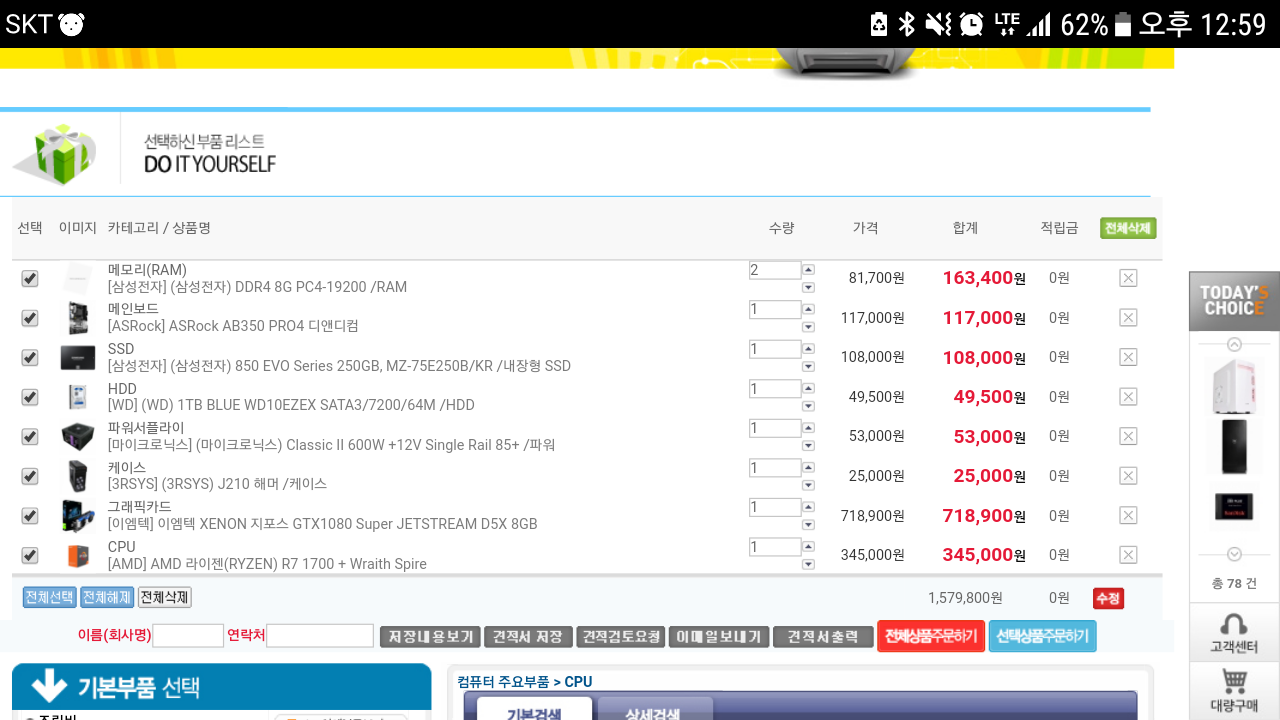This screenshot has width=1280, height=720.
Task: Open the Samsung SSD product thumbnail
Action: tap(77, 357)
